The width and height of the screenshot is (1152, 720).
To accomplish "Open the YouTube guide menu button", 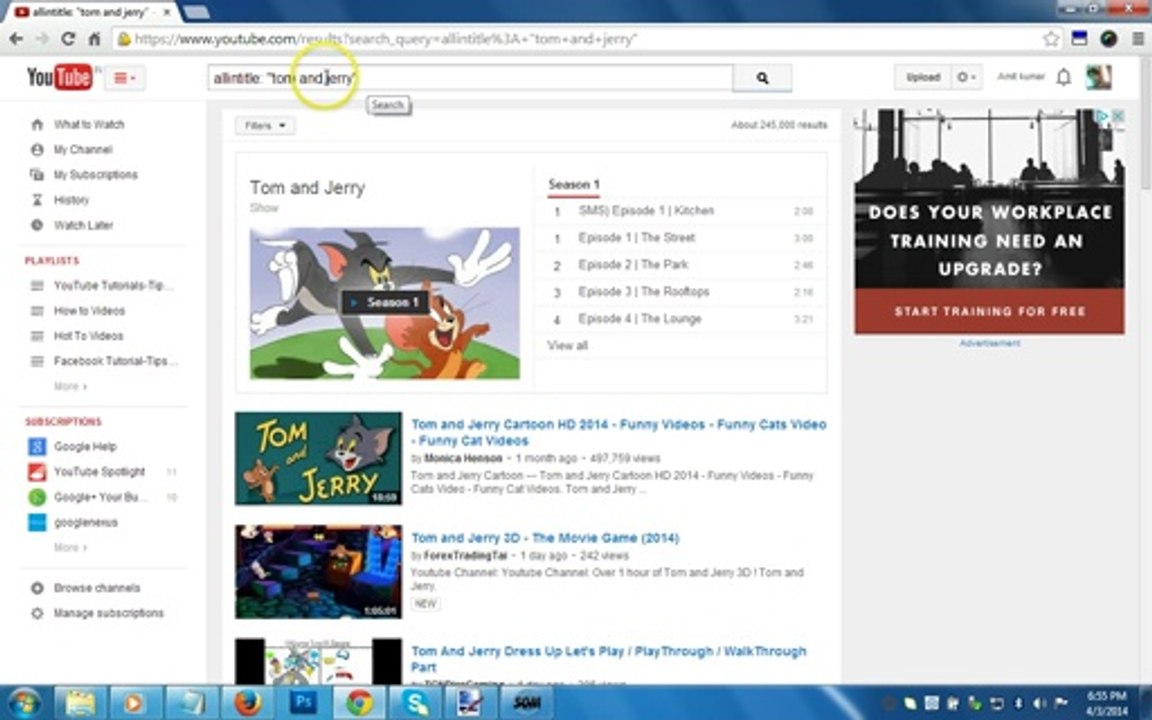I will tap(125, 78).
